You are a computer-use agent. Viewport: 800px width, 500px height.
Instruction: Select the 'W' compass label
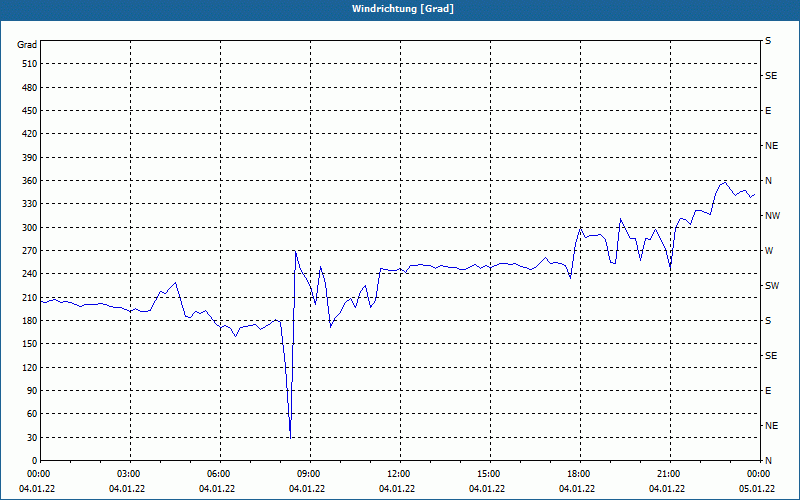point(769,251)
